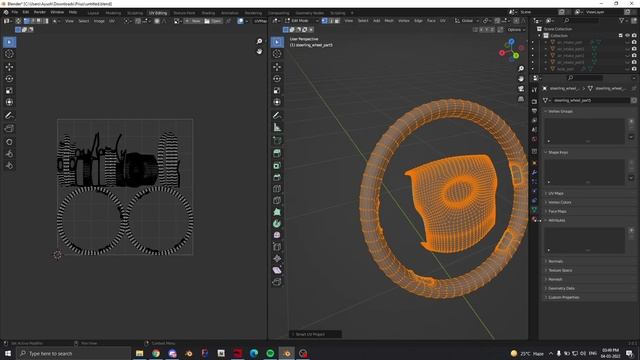
Task: Toggle camera view in the 3D viewport
Action: 521,89
